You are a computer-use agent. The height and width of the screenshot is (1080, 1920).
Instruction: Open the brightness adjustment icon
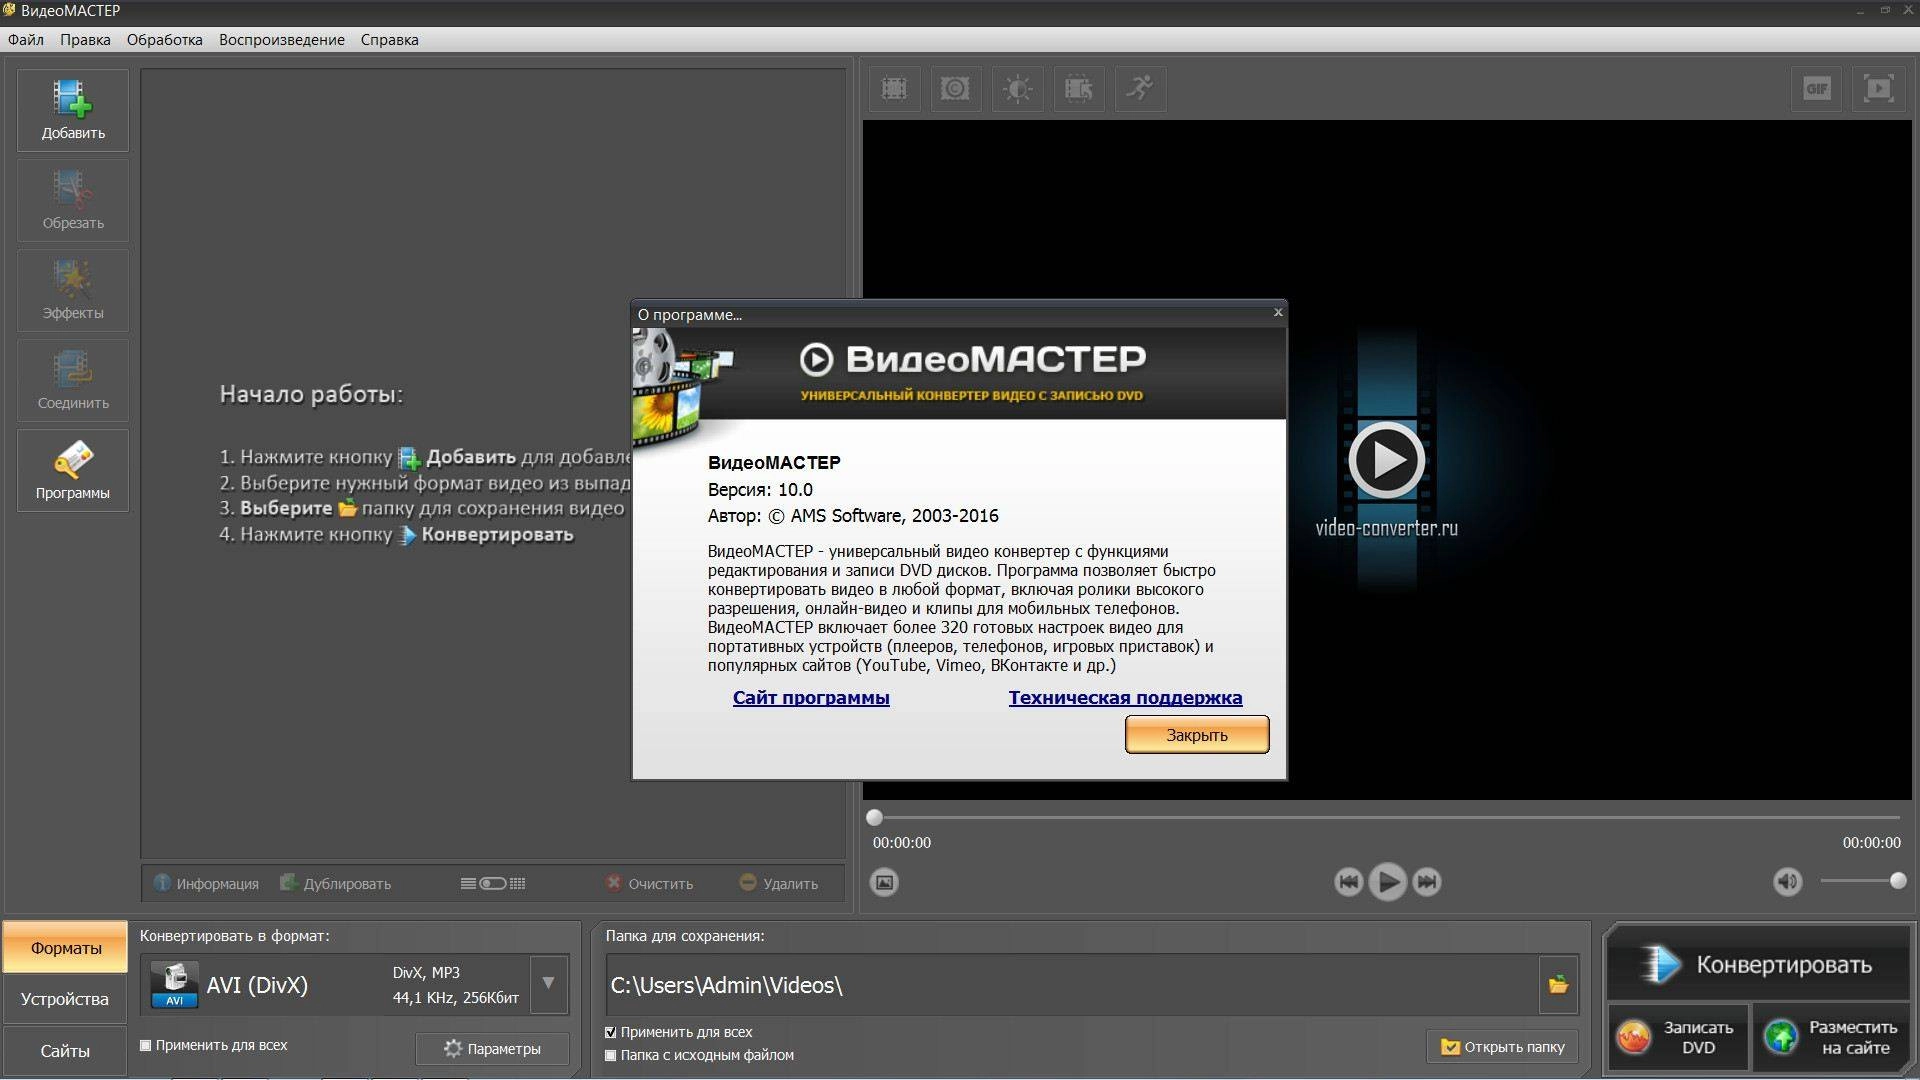[1018, 89]
